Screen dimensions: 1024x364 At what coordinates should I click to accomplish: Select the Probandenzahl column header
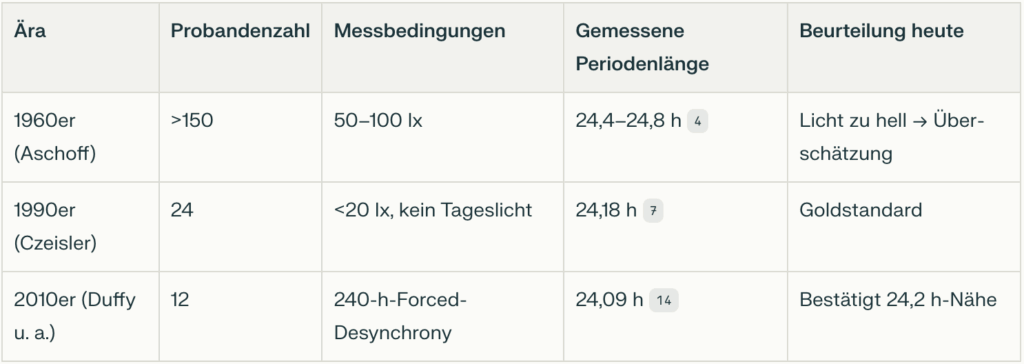240,31
